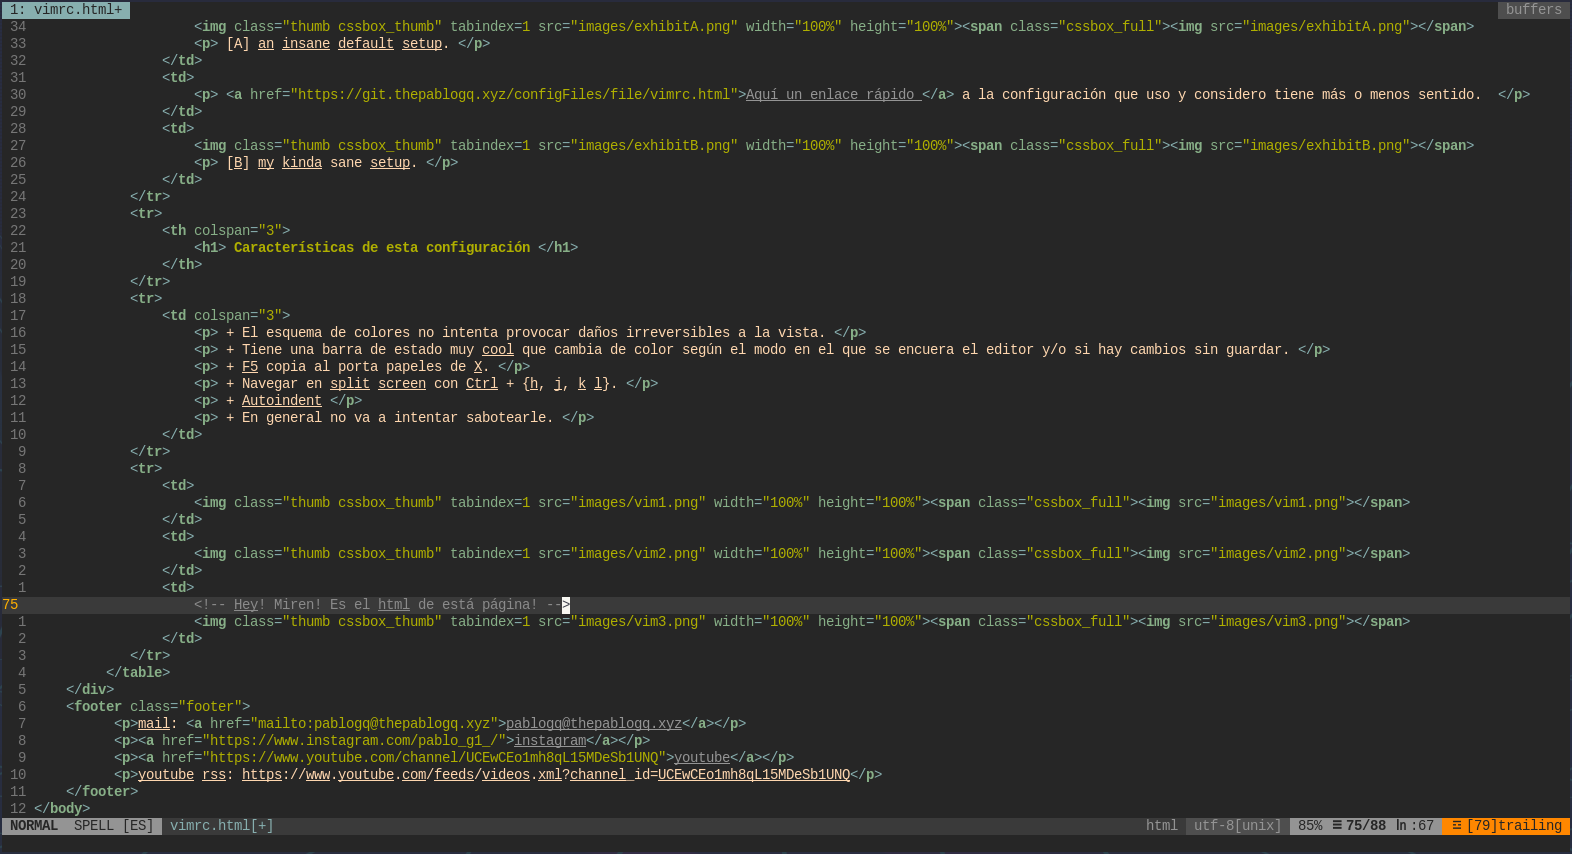1572x854 pixels.
Task: Click current line number 75 in gutter
Action: pos(11,605)
